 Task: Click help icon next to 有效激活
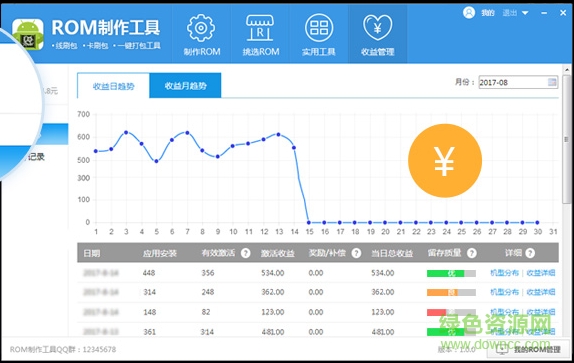point(246,253)
